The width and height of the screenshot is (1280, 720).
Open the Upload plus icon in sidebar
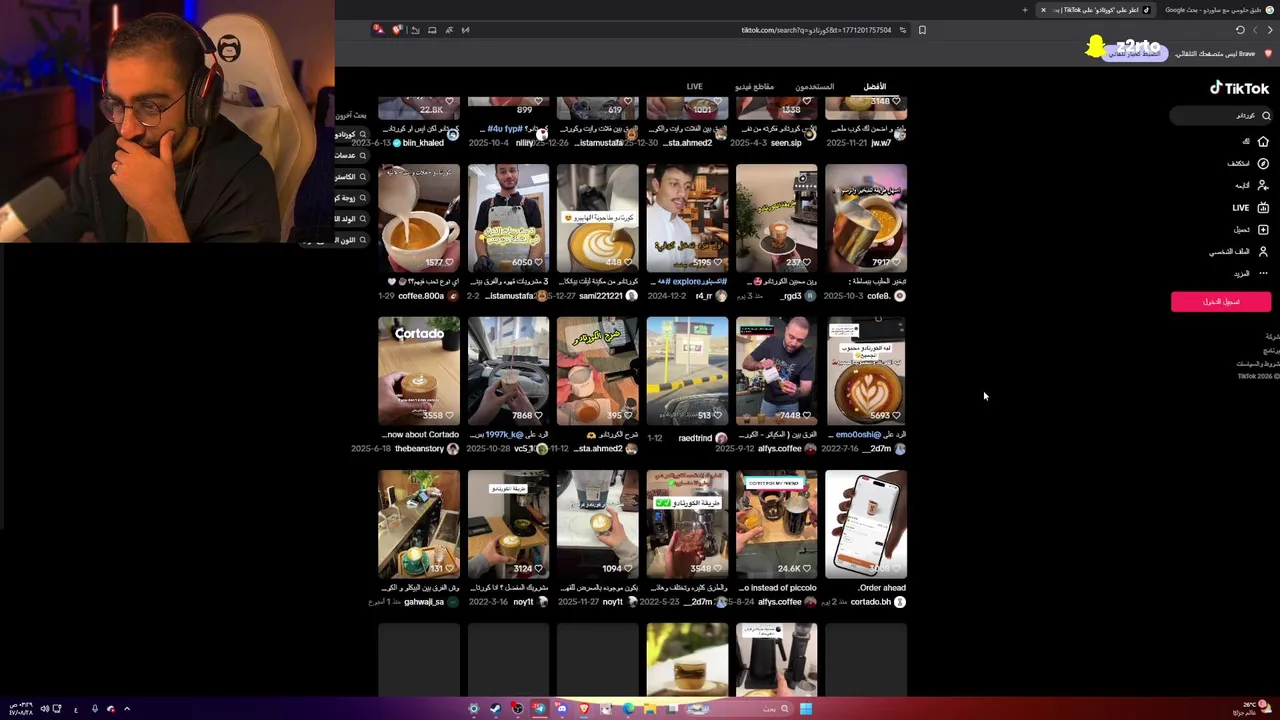click(1263, 230)
